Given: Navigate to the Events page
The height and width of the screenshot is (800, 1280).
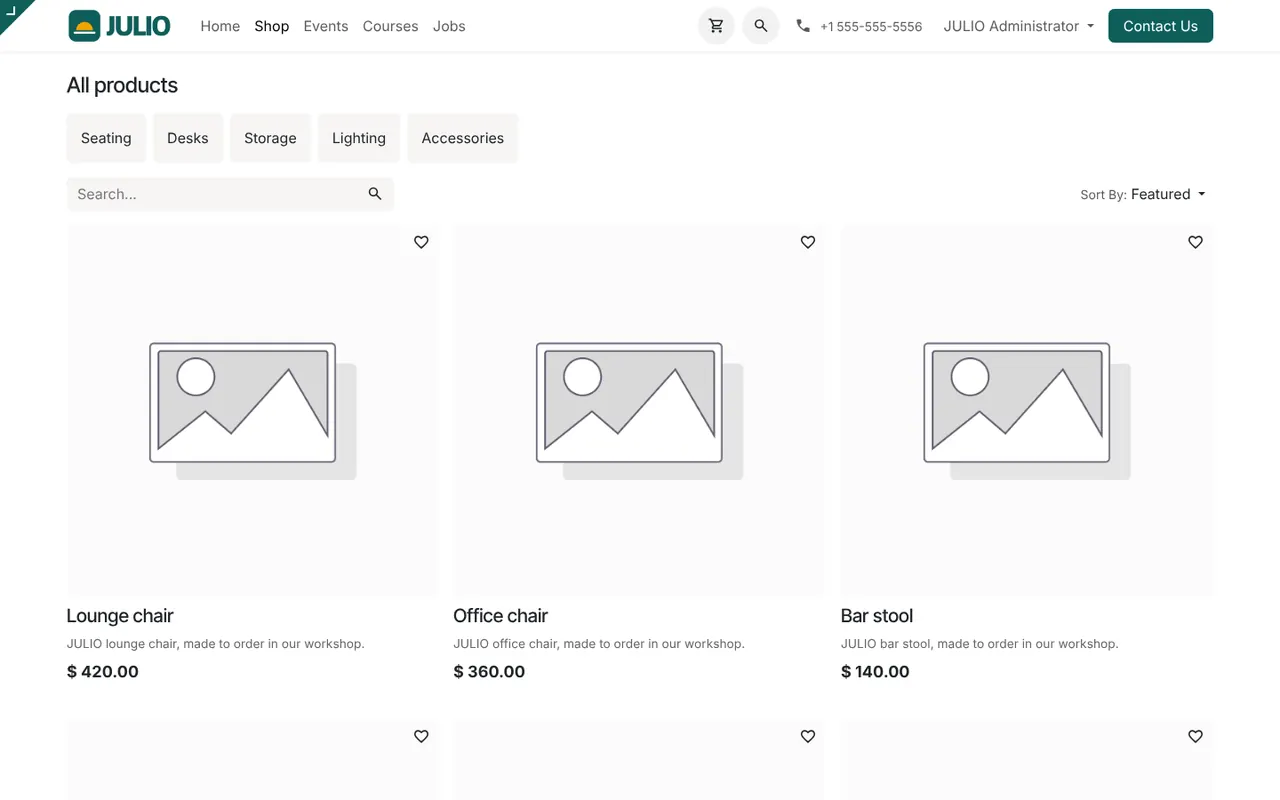Looking at the screenshot, I should [x=326, y=26].
